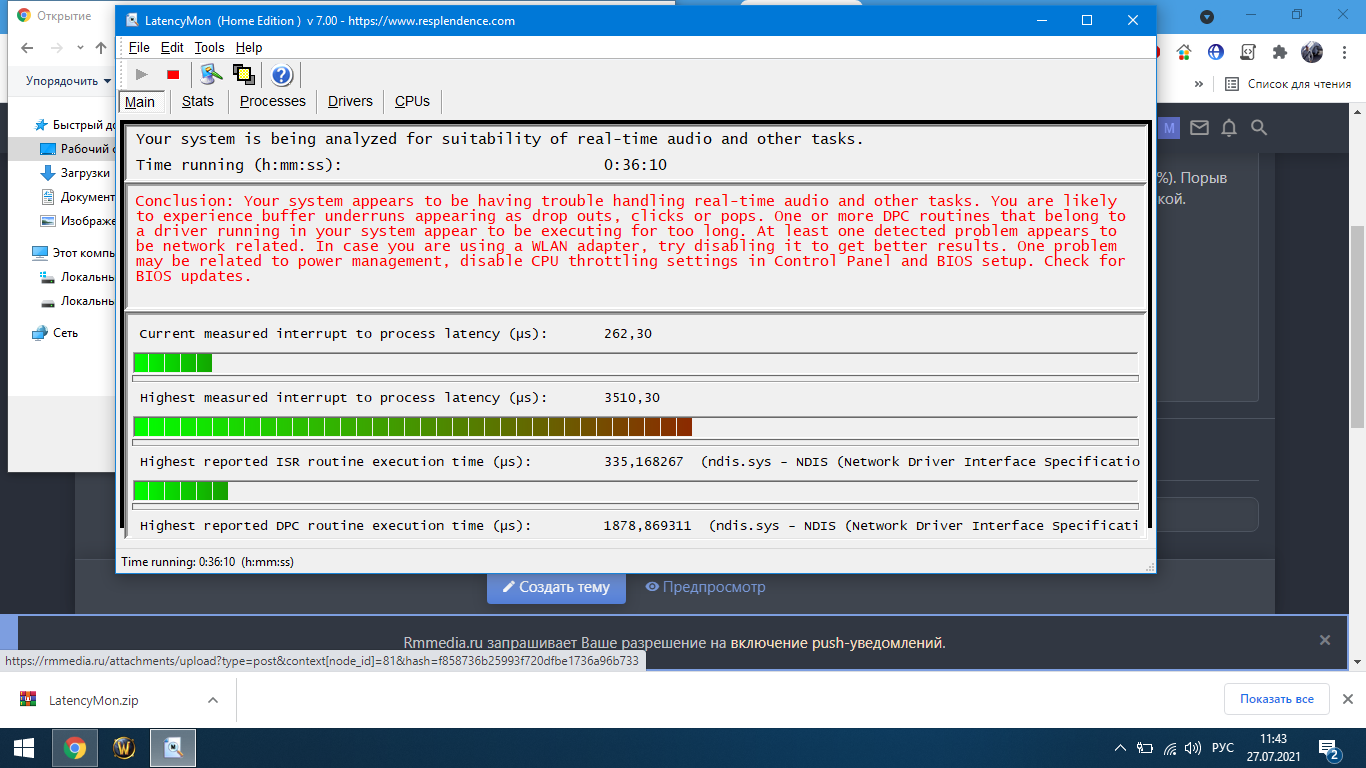Open Список для чтения reading list
The height and width of the screenshot is (768, 1366).
pyautogui.click(x=1288, y=84)
